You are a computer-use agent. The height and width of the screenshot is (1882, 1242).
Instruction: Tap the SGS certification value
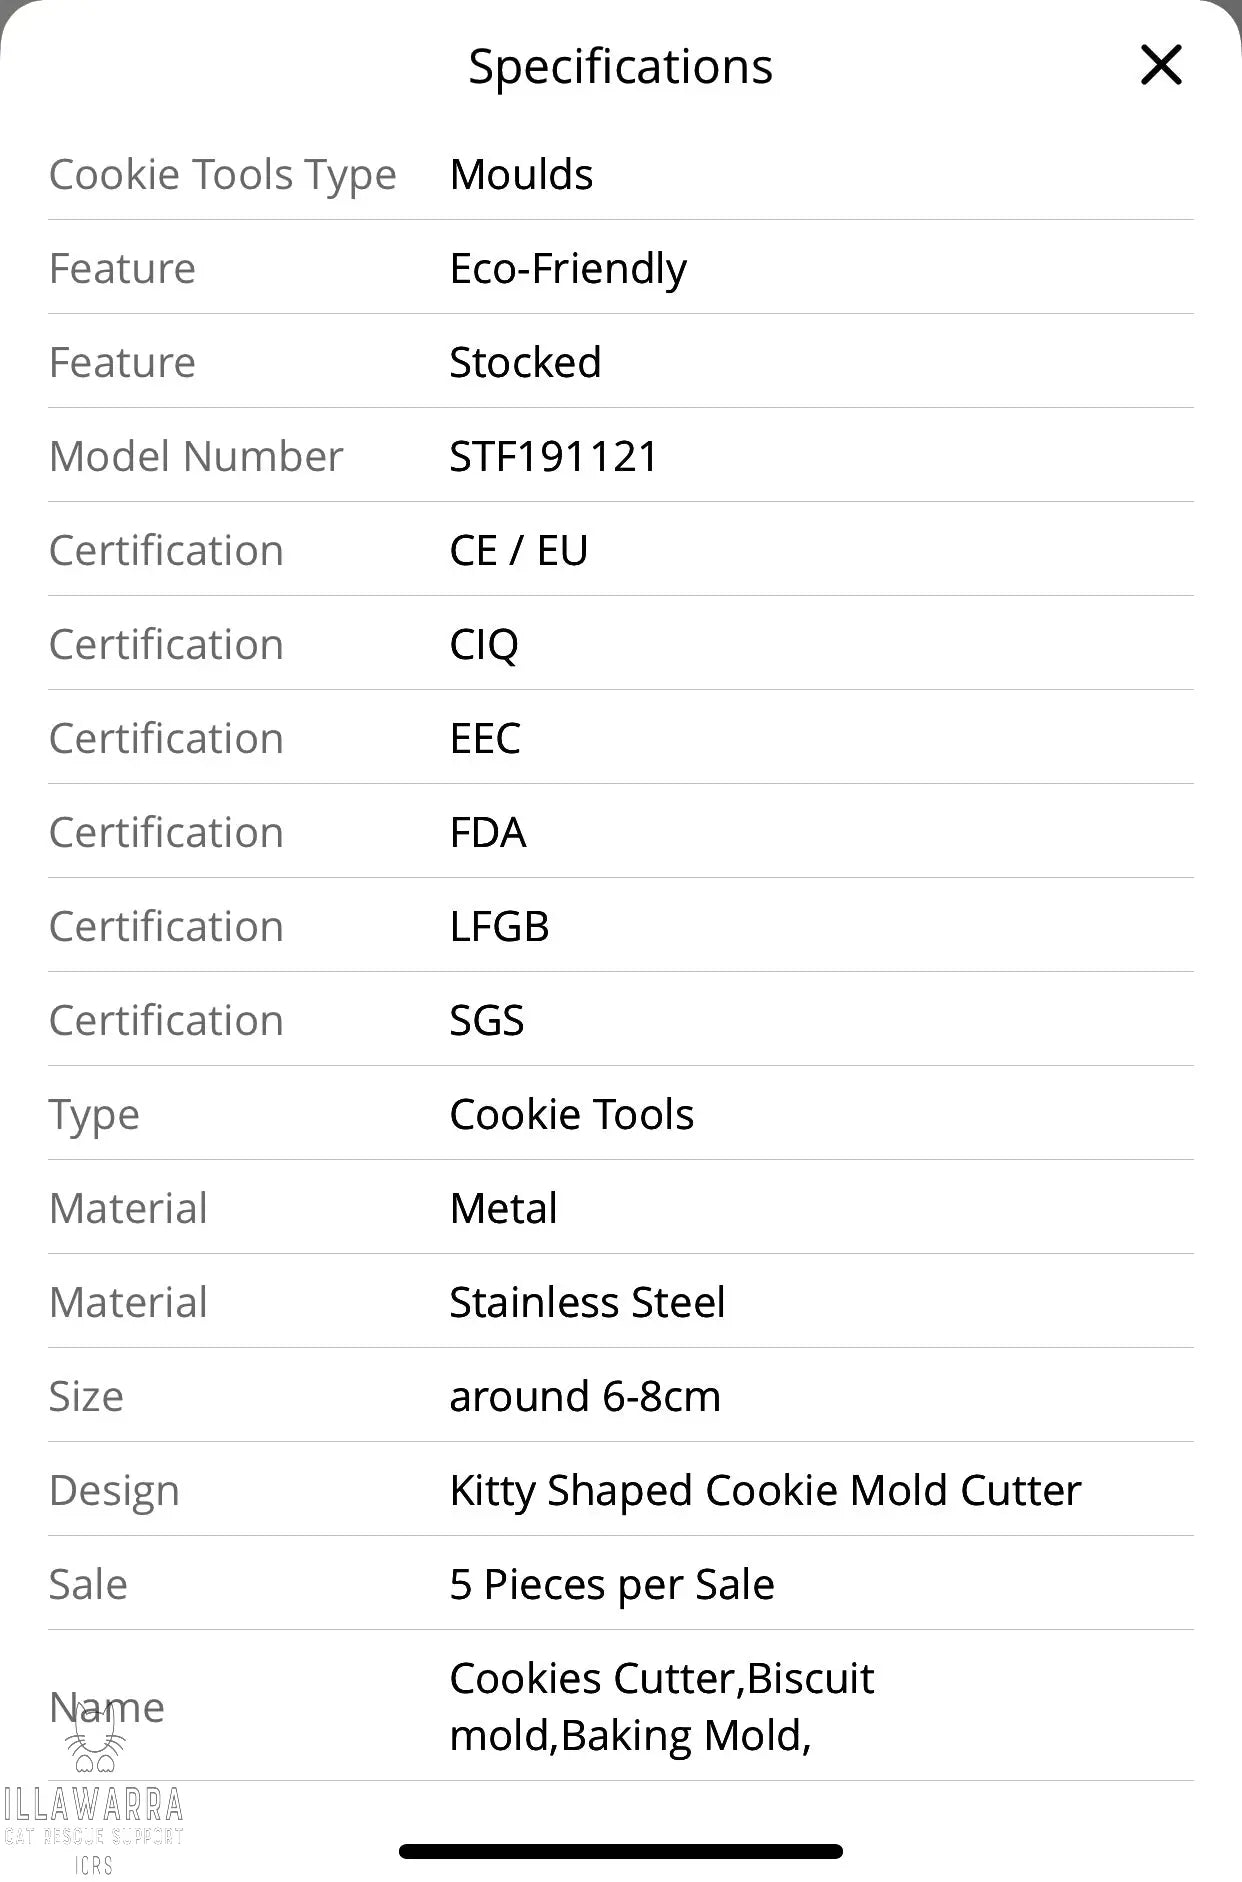487,1021
